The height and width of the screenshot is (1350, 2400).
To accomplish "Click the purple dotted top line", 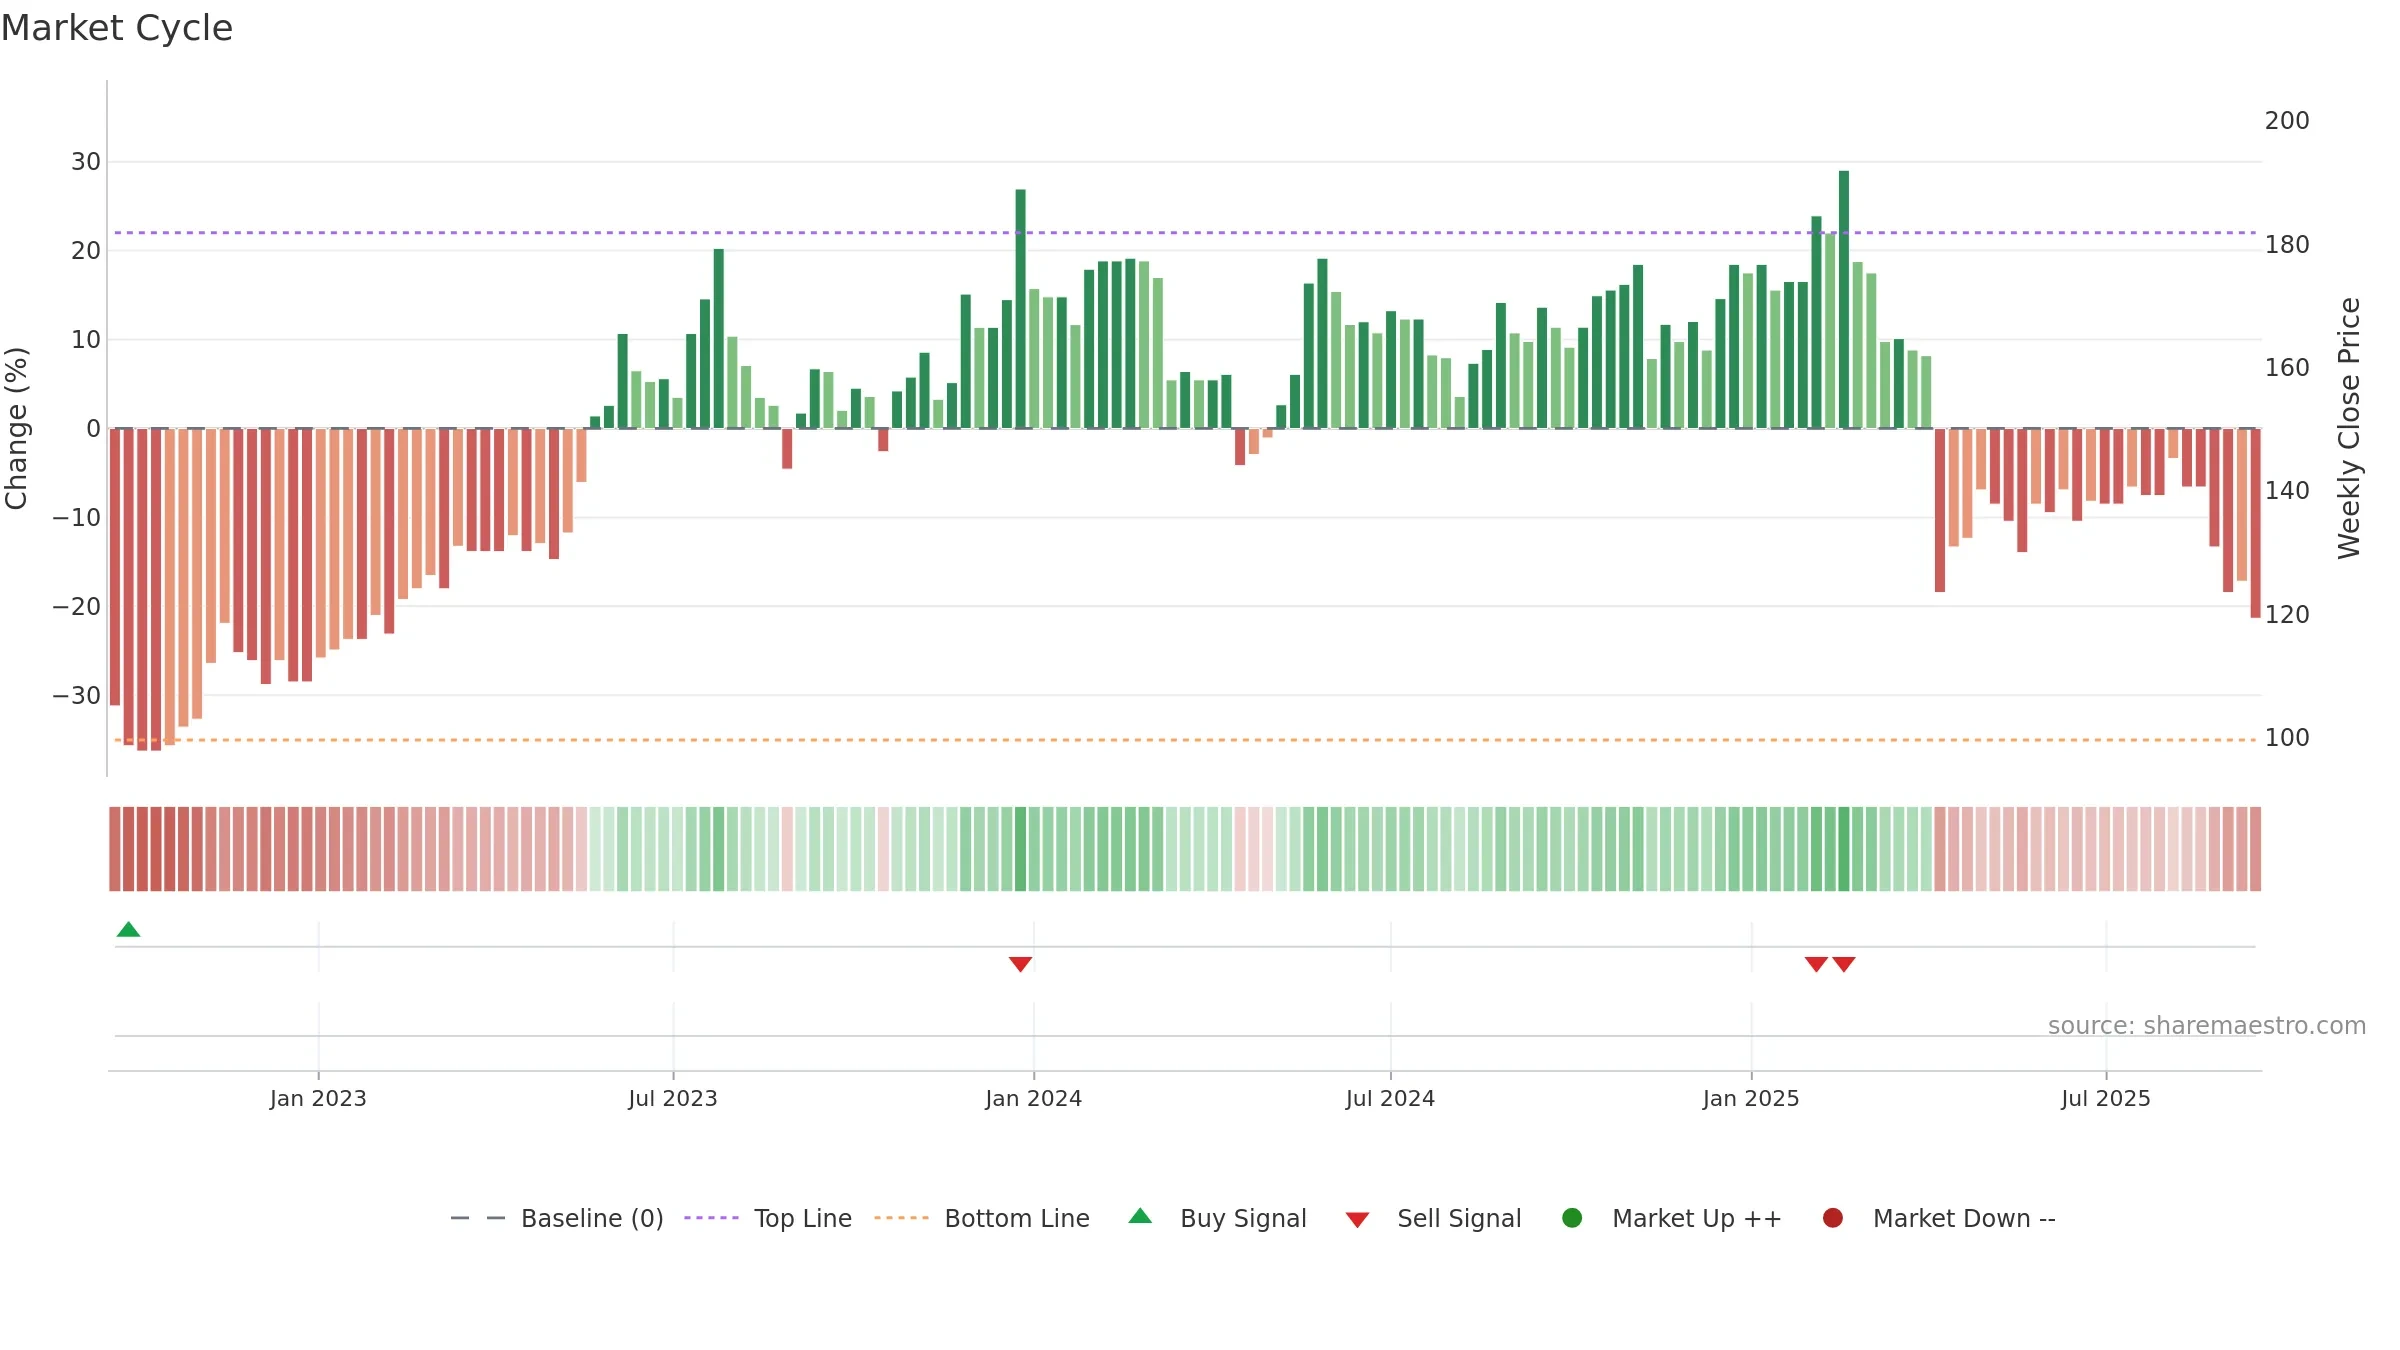I will 1185,233.
